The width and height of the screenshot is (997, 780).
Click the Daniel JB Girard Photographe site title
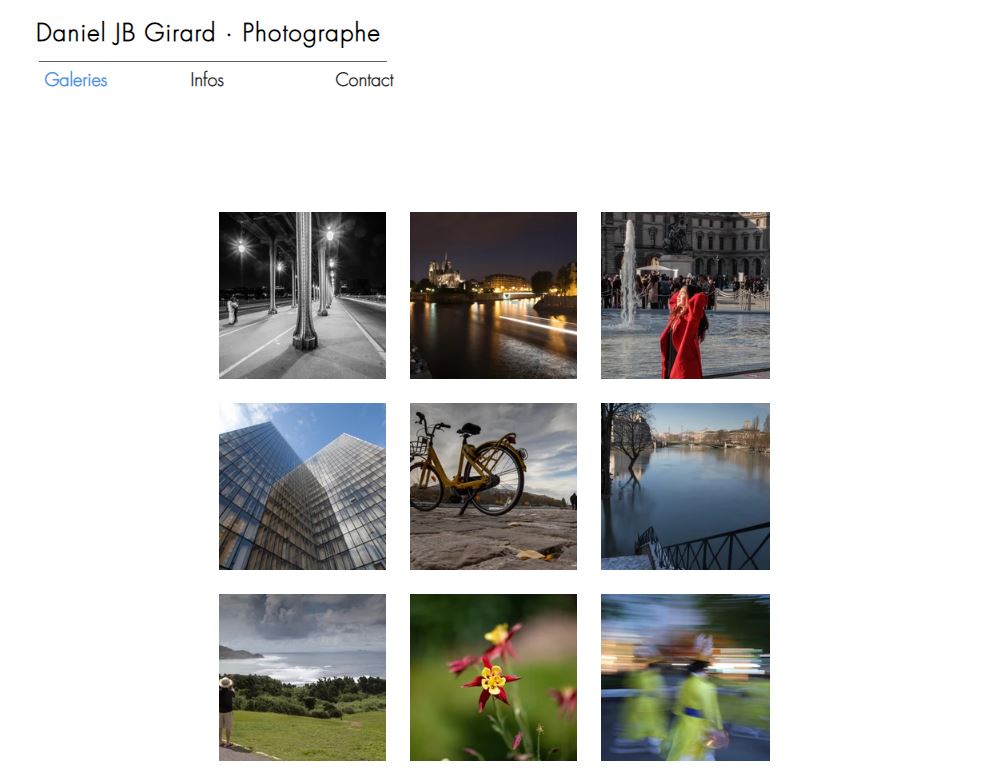coord(208,33)
